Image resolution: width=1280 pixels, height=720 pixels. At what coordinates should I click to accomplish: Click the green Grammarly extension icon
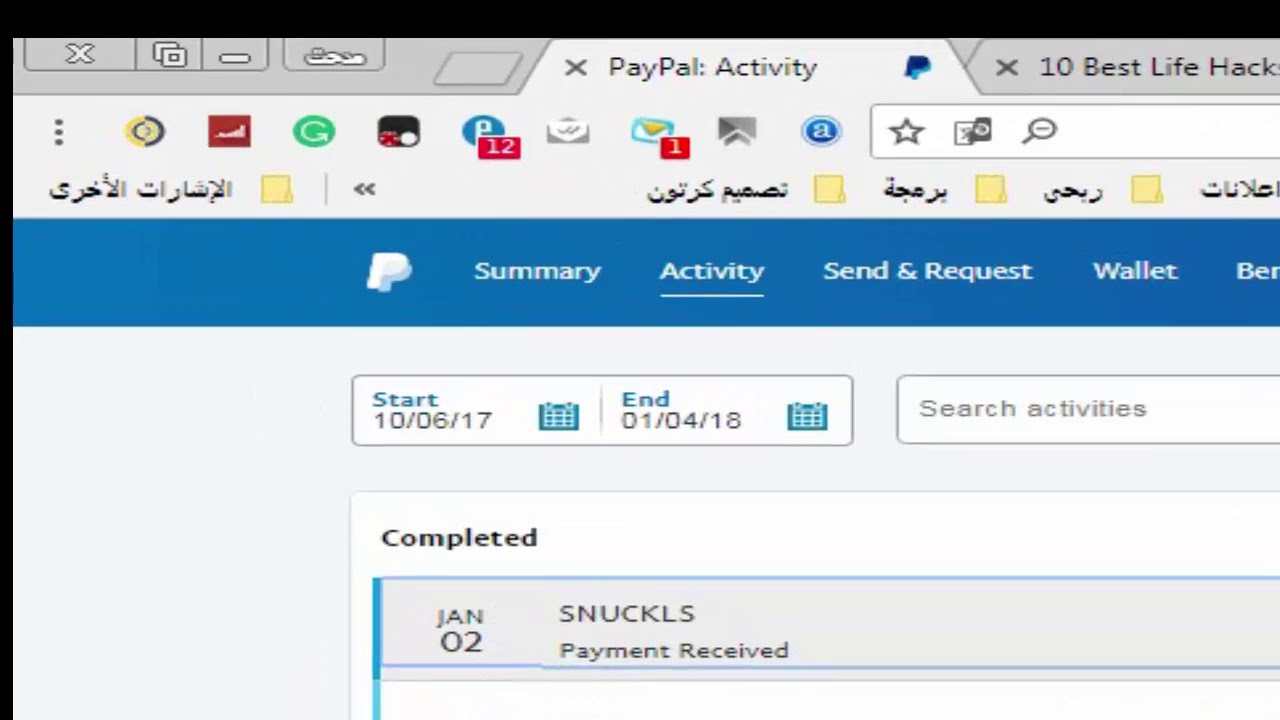314,132
